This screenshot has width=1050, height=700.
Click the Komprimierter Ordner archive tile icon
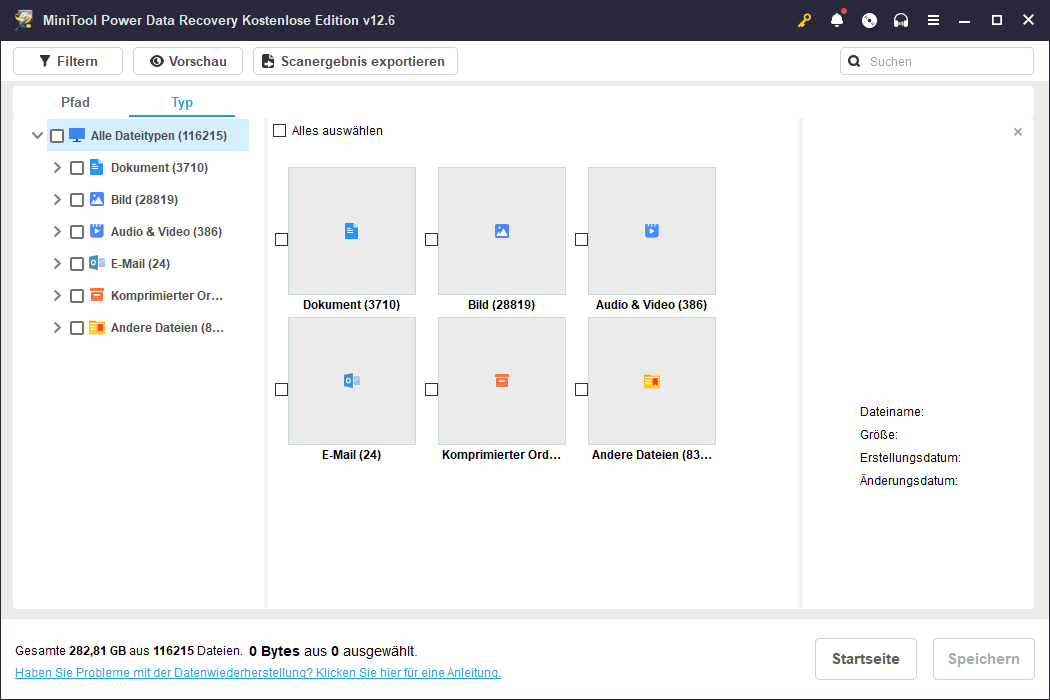[501, 381]
